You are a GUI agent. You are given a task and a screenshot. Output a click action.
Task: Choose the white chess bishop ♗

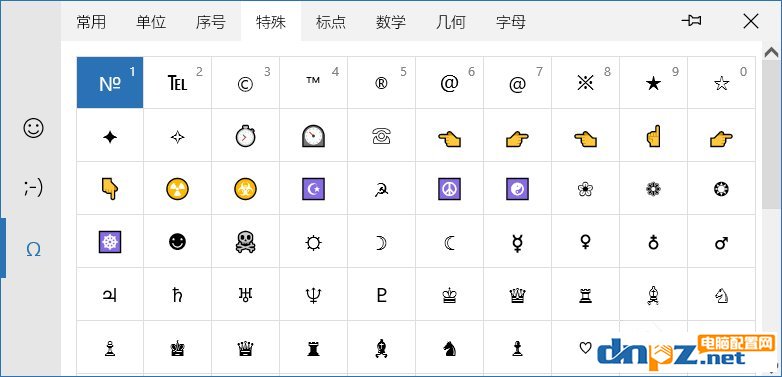(x=653, y=295)
